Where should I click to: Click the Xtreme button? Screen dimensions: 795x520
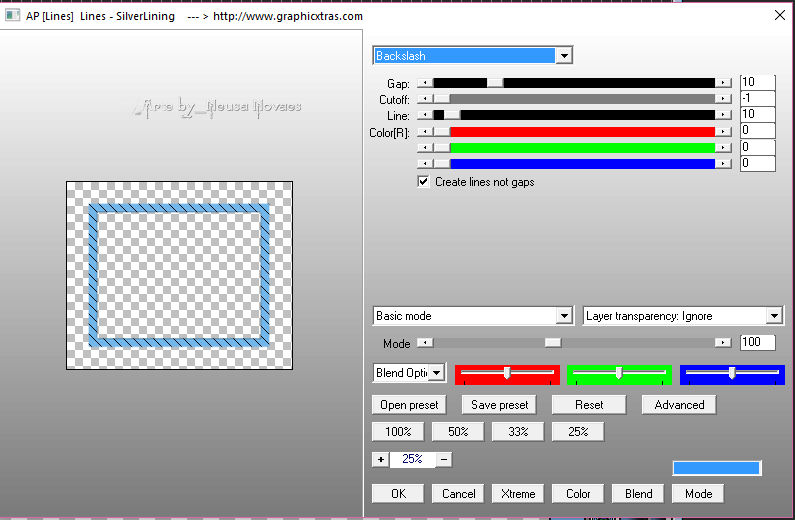(x=518, y=494)
